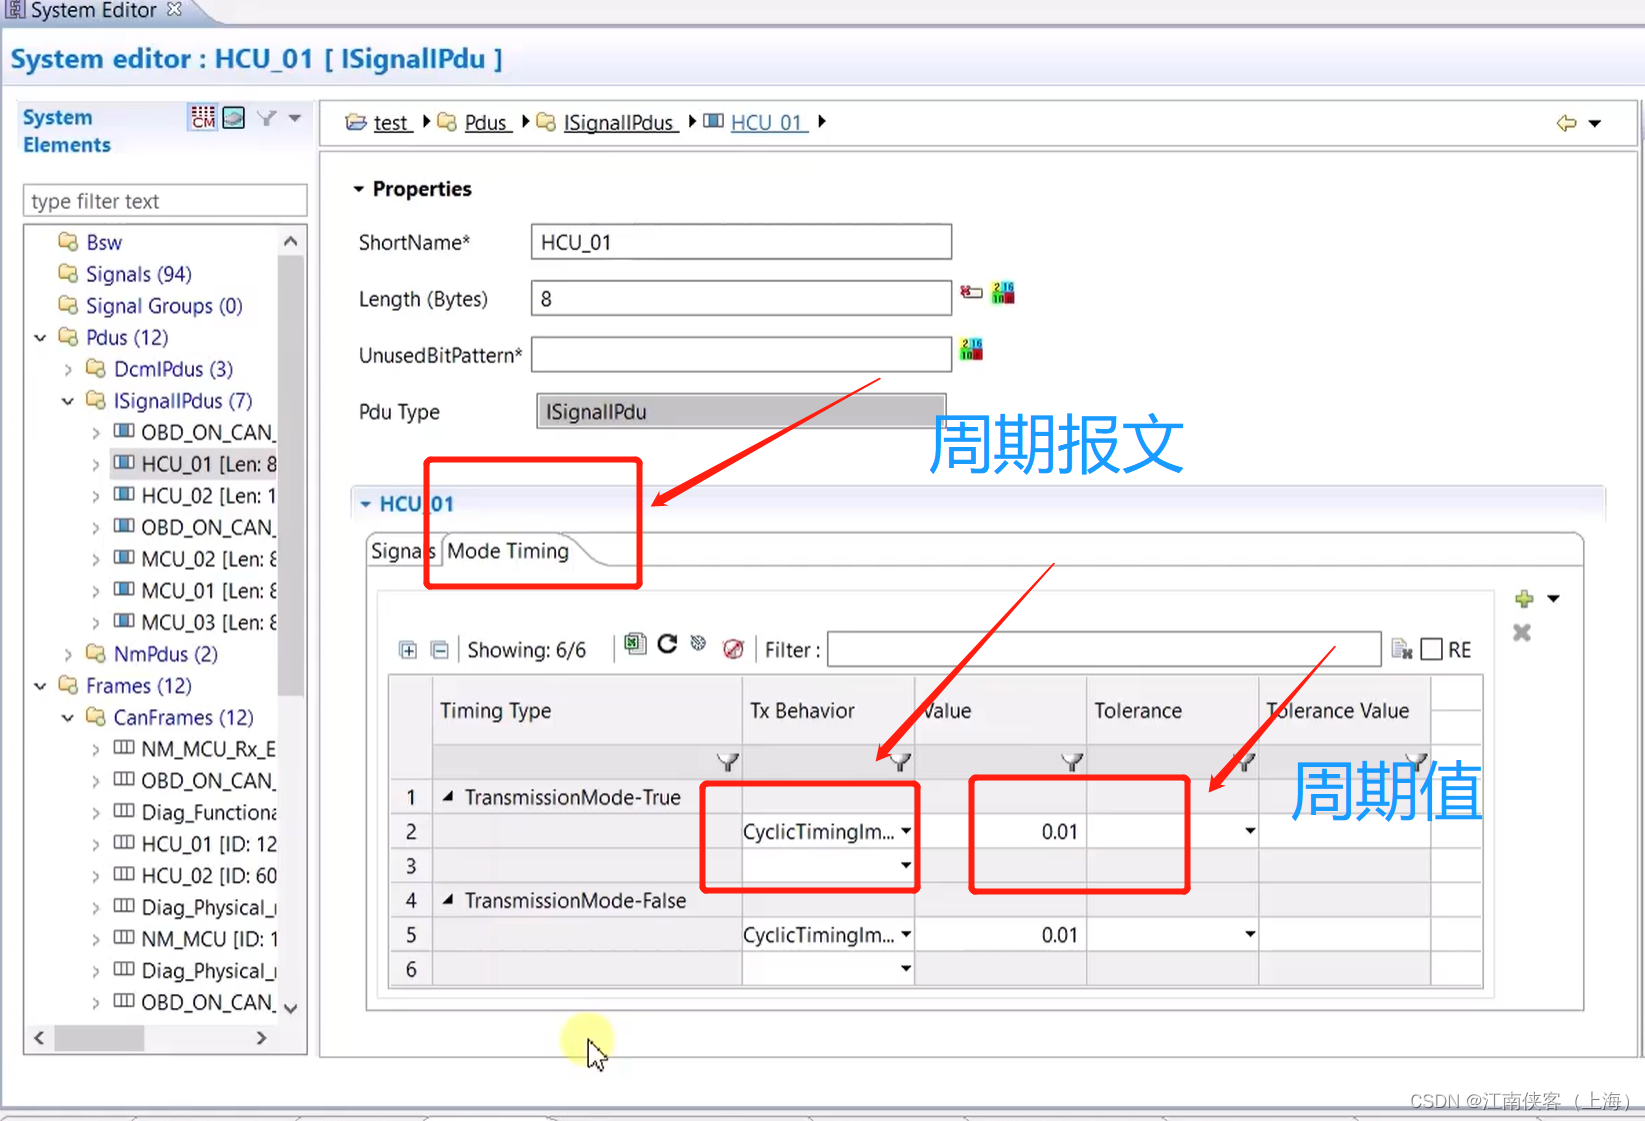Select the Bsw folder in tree
Image resolution: width=1645 pixels, height=1121 pixels.
tap(103, 242)
